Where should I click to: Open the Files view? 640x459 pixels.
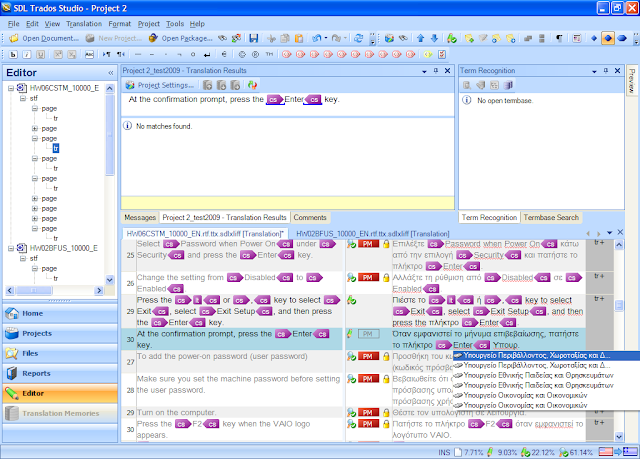tap(60, 353)
